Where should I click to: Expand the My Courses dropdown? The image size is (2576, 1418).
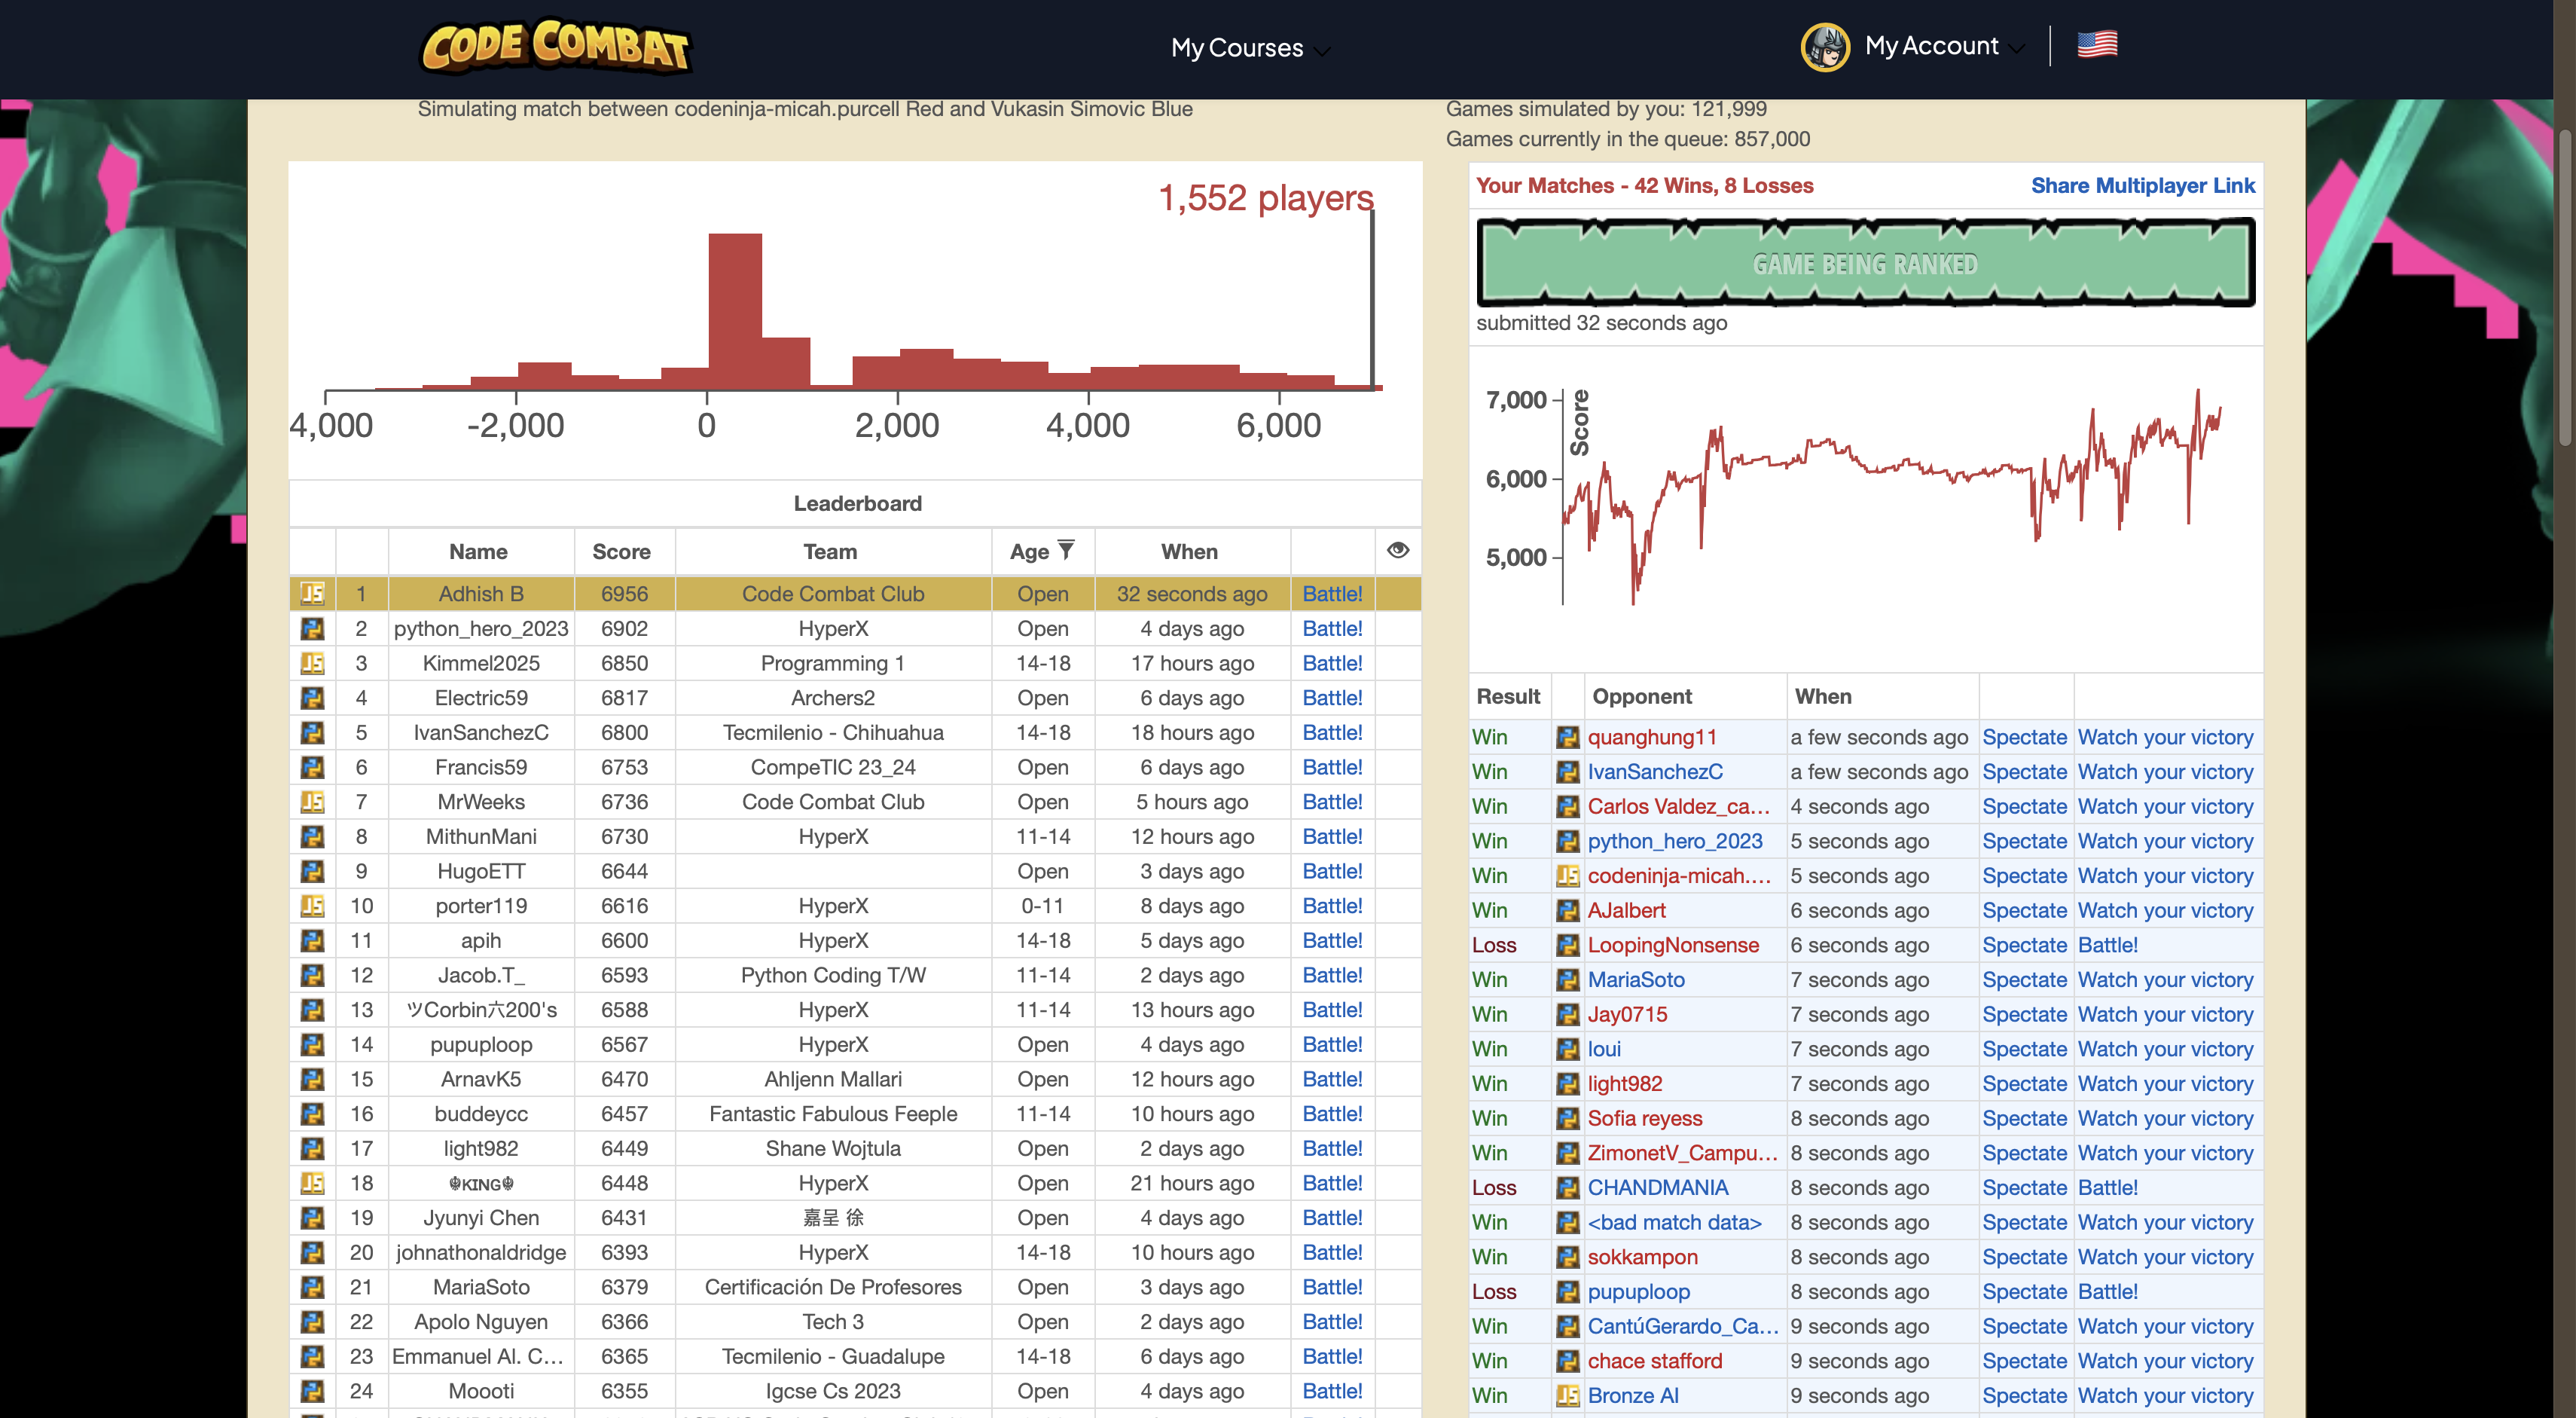(x=1249, y=48)
